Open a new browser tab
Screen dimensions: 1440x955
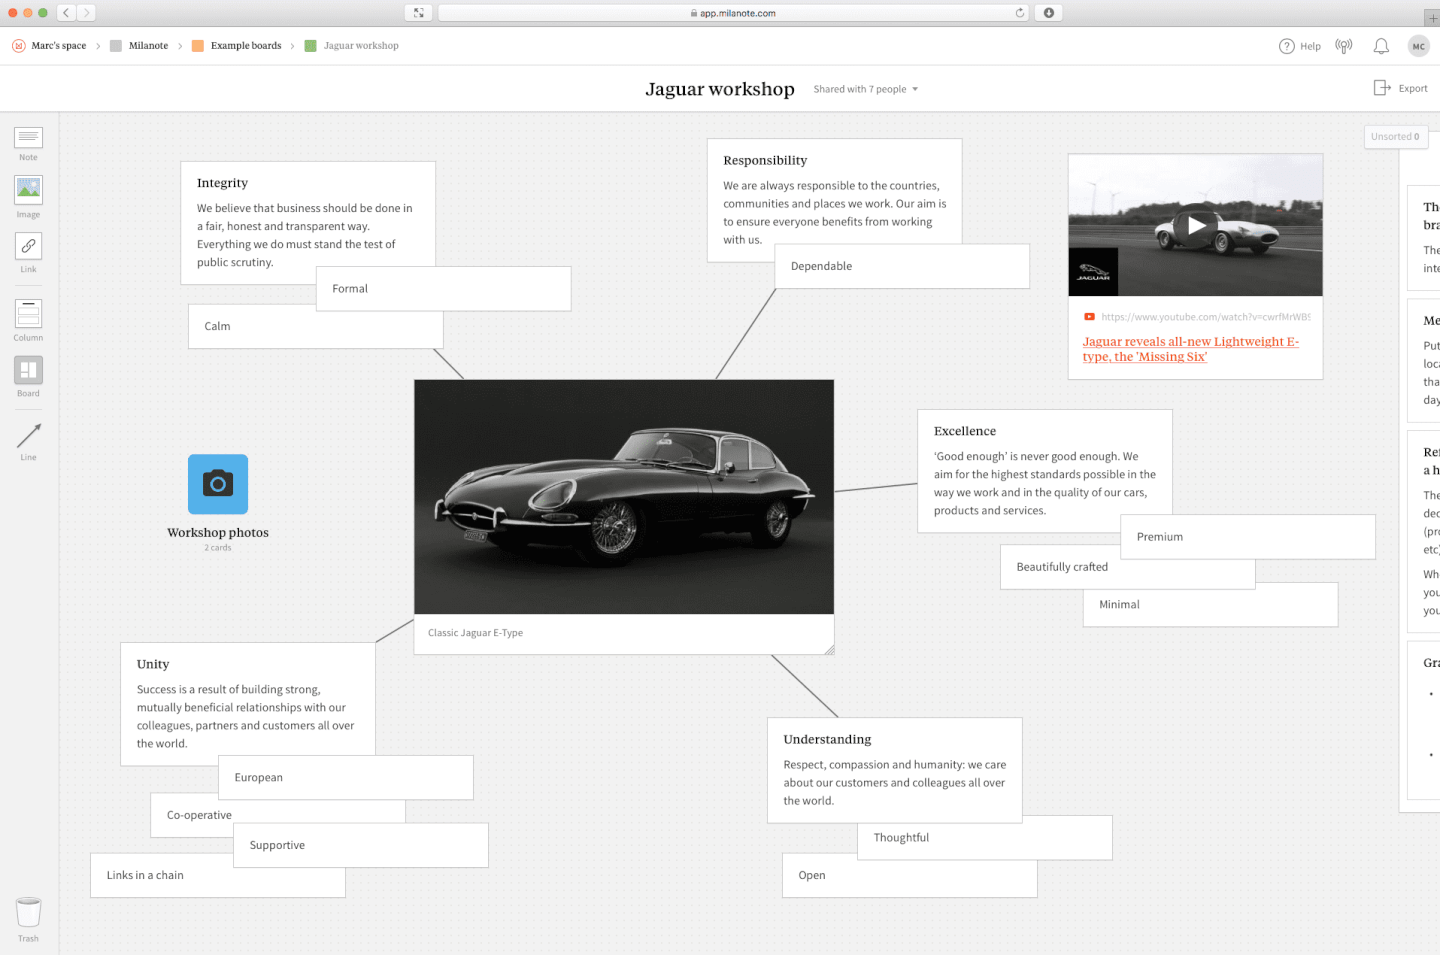pyautogui.click(x=1433, y=18)
